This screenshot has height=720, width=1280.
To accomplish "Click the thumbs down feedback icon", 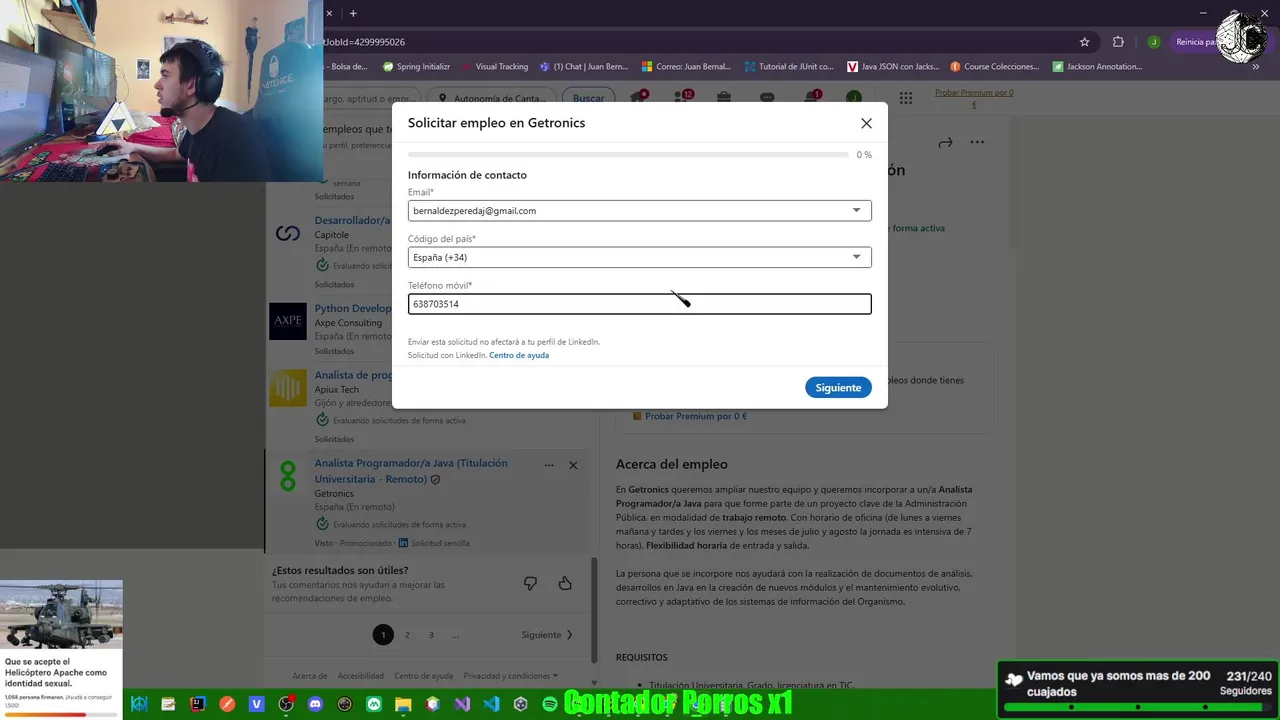I will 531,583.
